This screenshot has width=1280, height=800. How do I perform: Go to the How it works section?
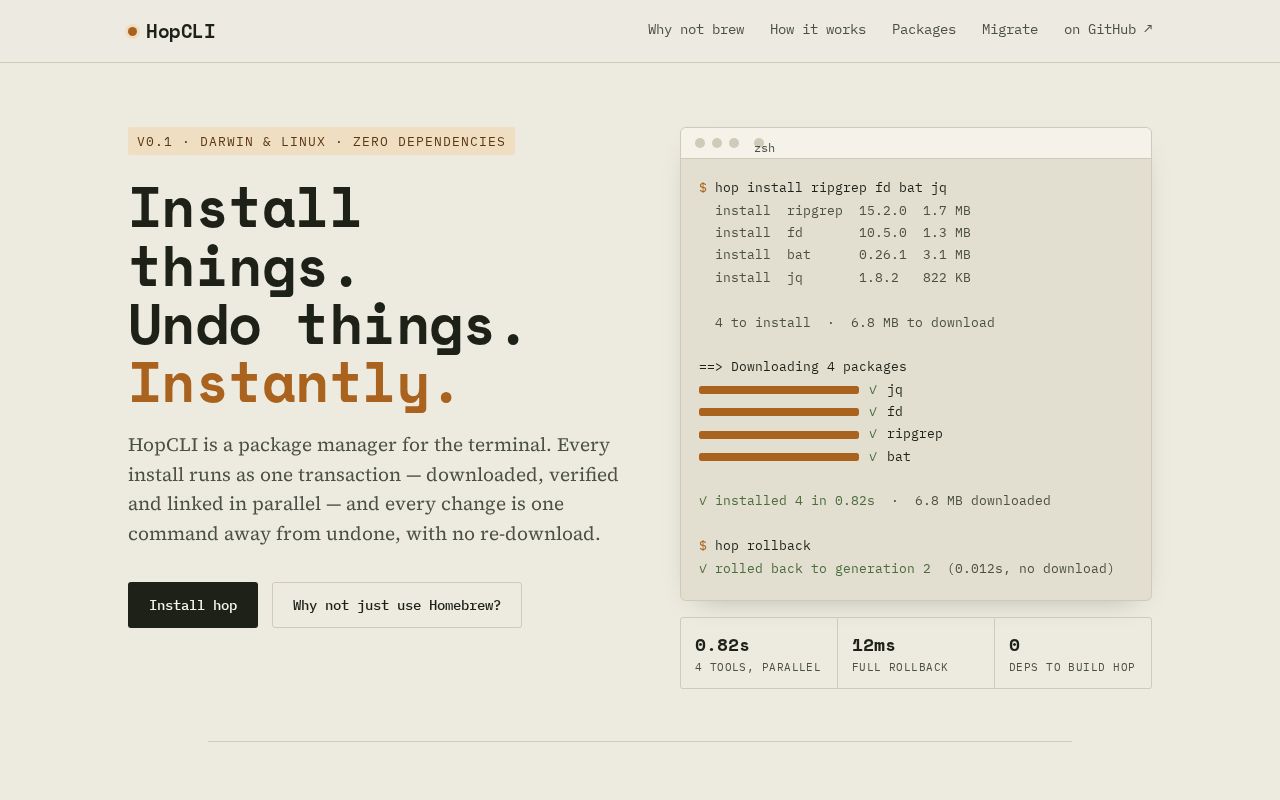(x=818, y=30)
